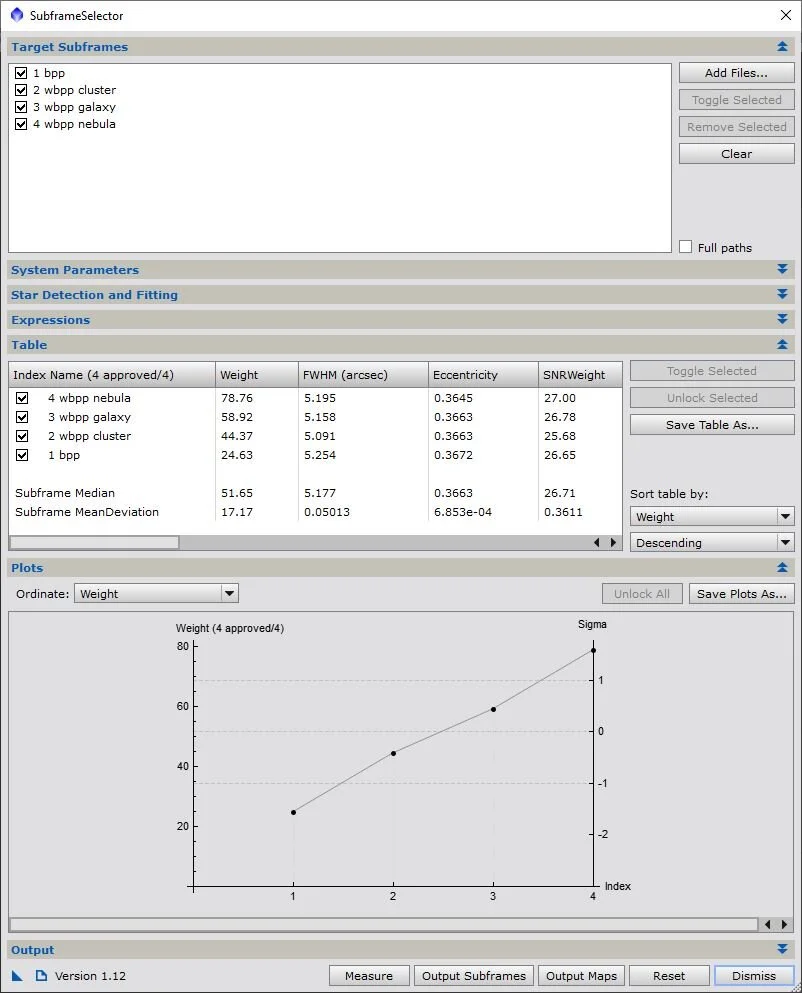This screenshot has width=802, height=993.
Task: Click the Clear button
Action: tap(736, 154)
